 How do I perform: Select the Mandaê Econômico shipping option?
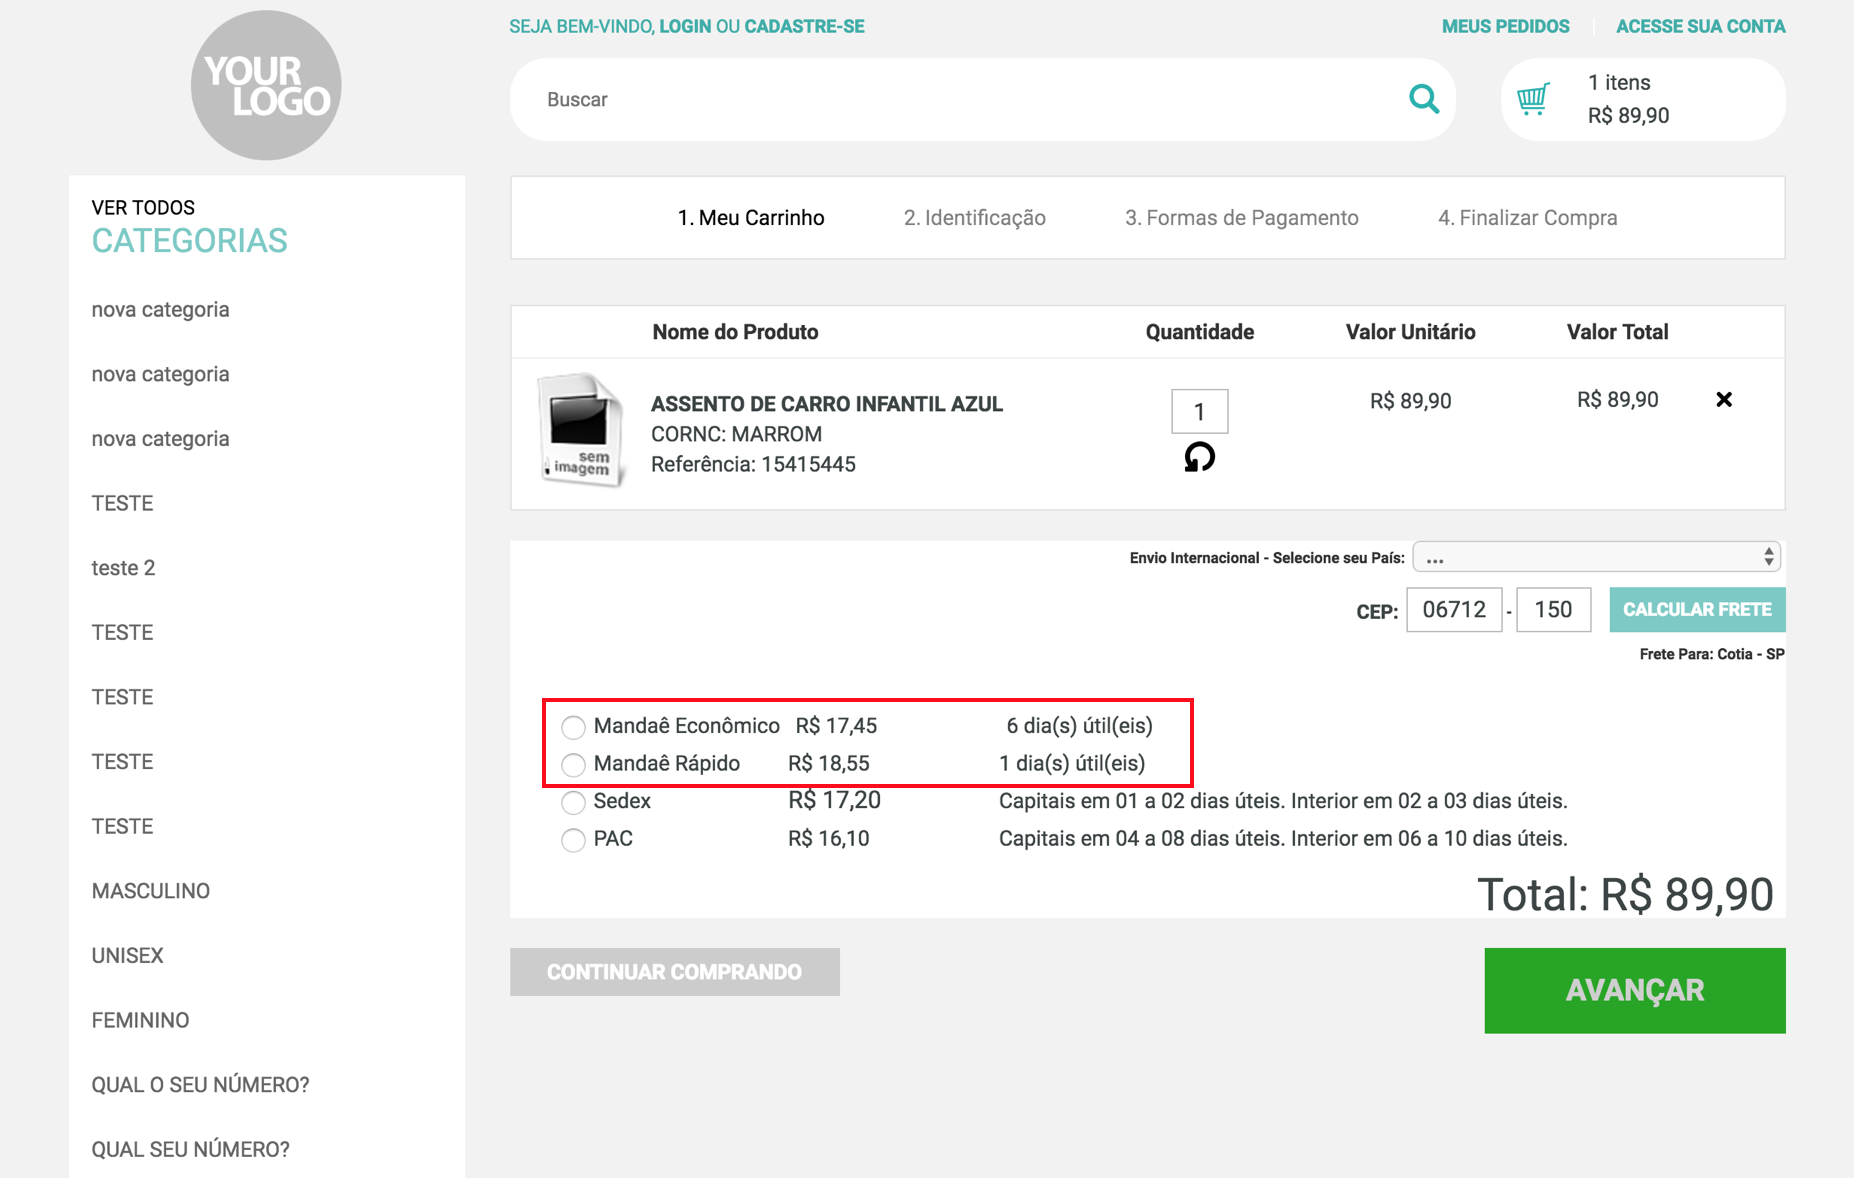click(573, 727)
